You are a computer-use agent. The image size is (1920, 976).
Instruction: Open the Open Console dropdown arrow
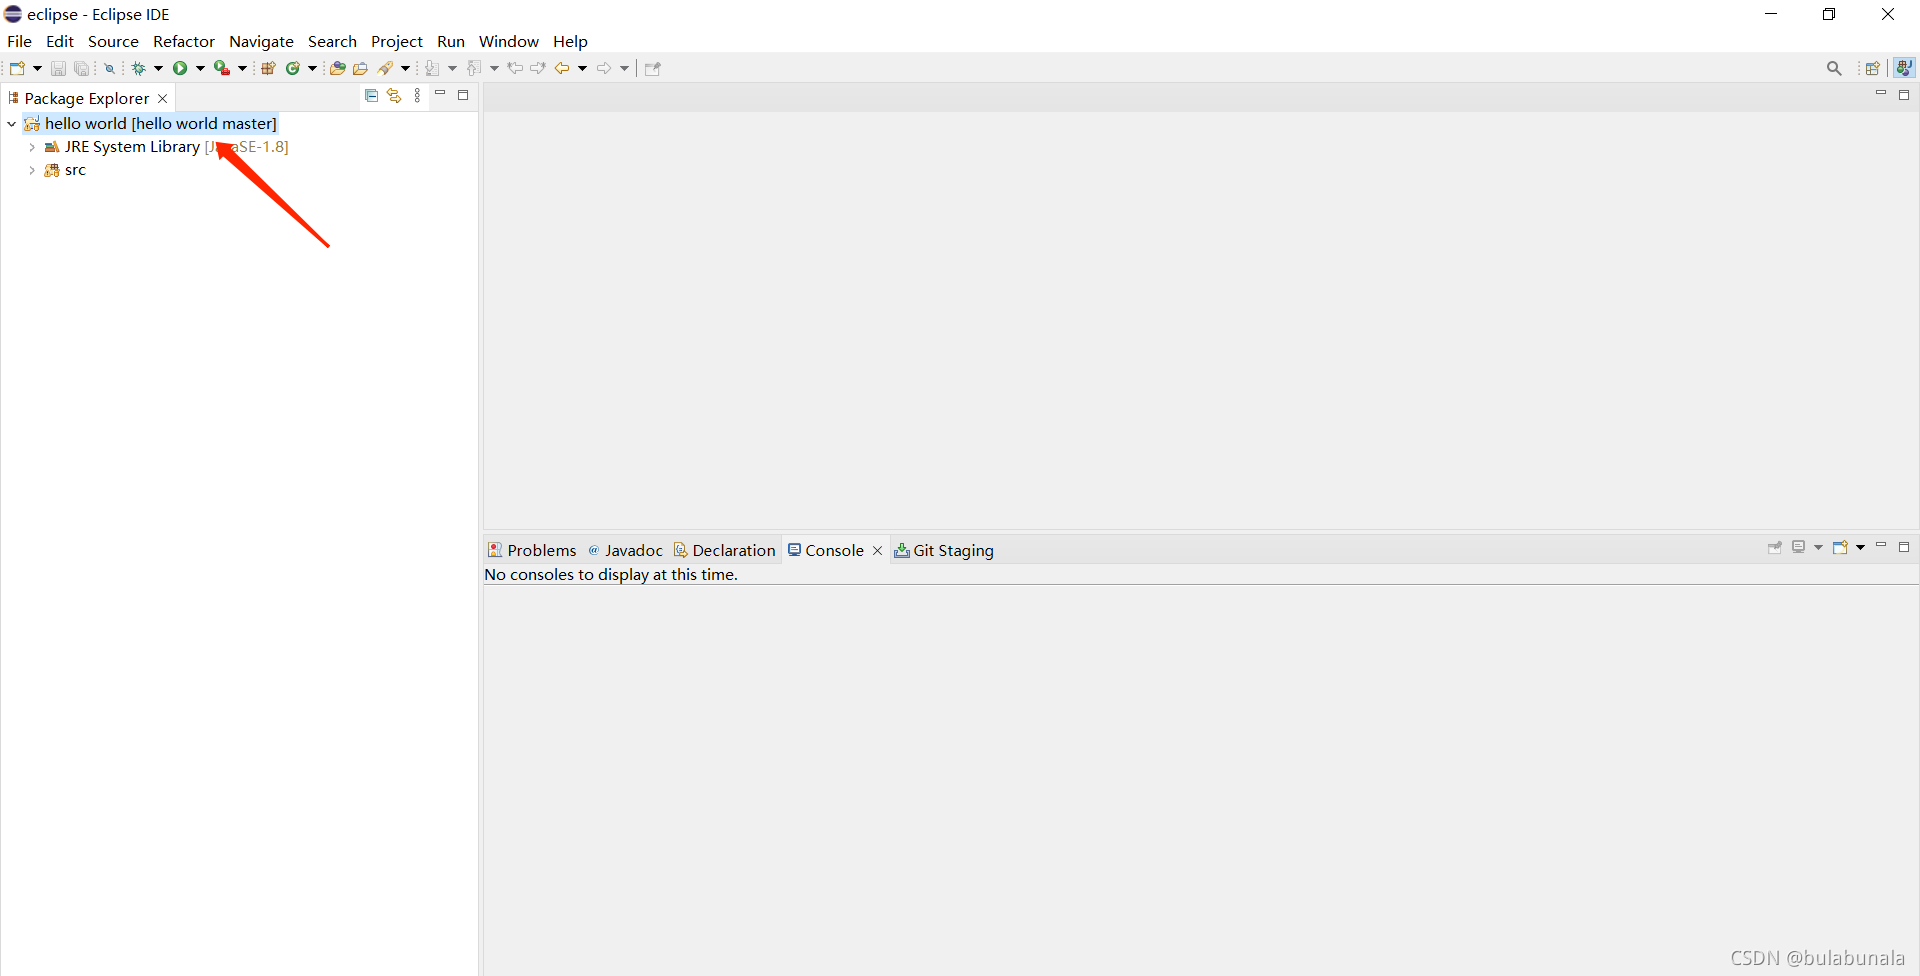pyautogui.click(x=1860, y=547)
